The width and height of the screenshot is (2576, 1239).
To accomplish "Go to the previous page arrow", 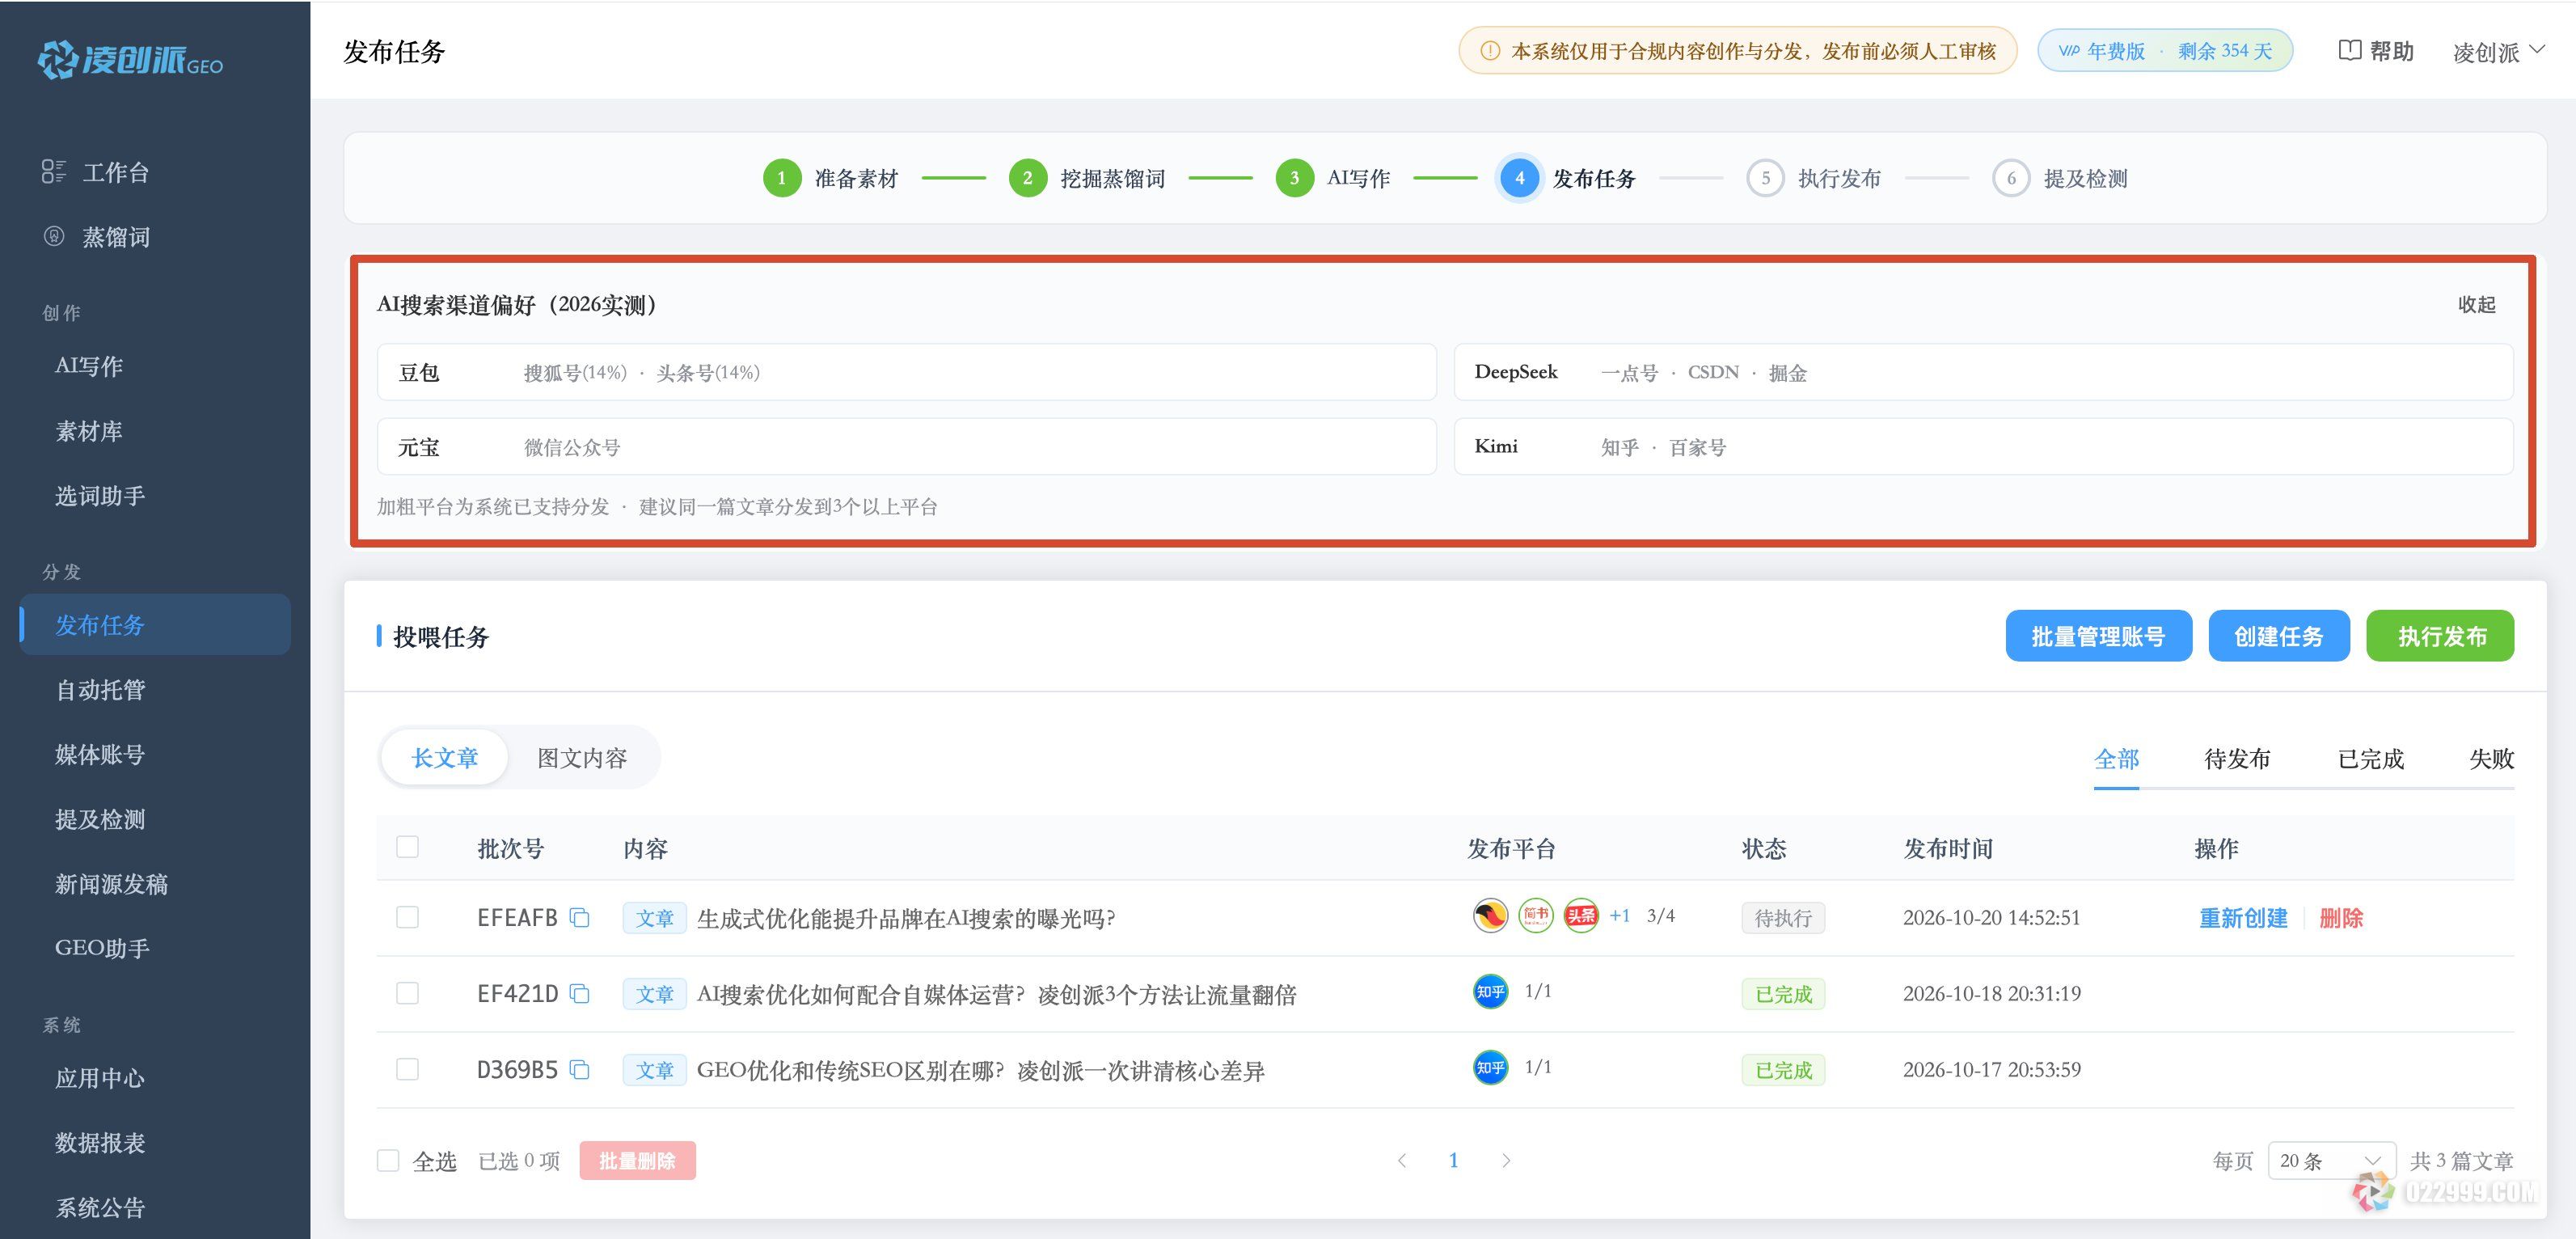I will coord(1402,1160).
